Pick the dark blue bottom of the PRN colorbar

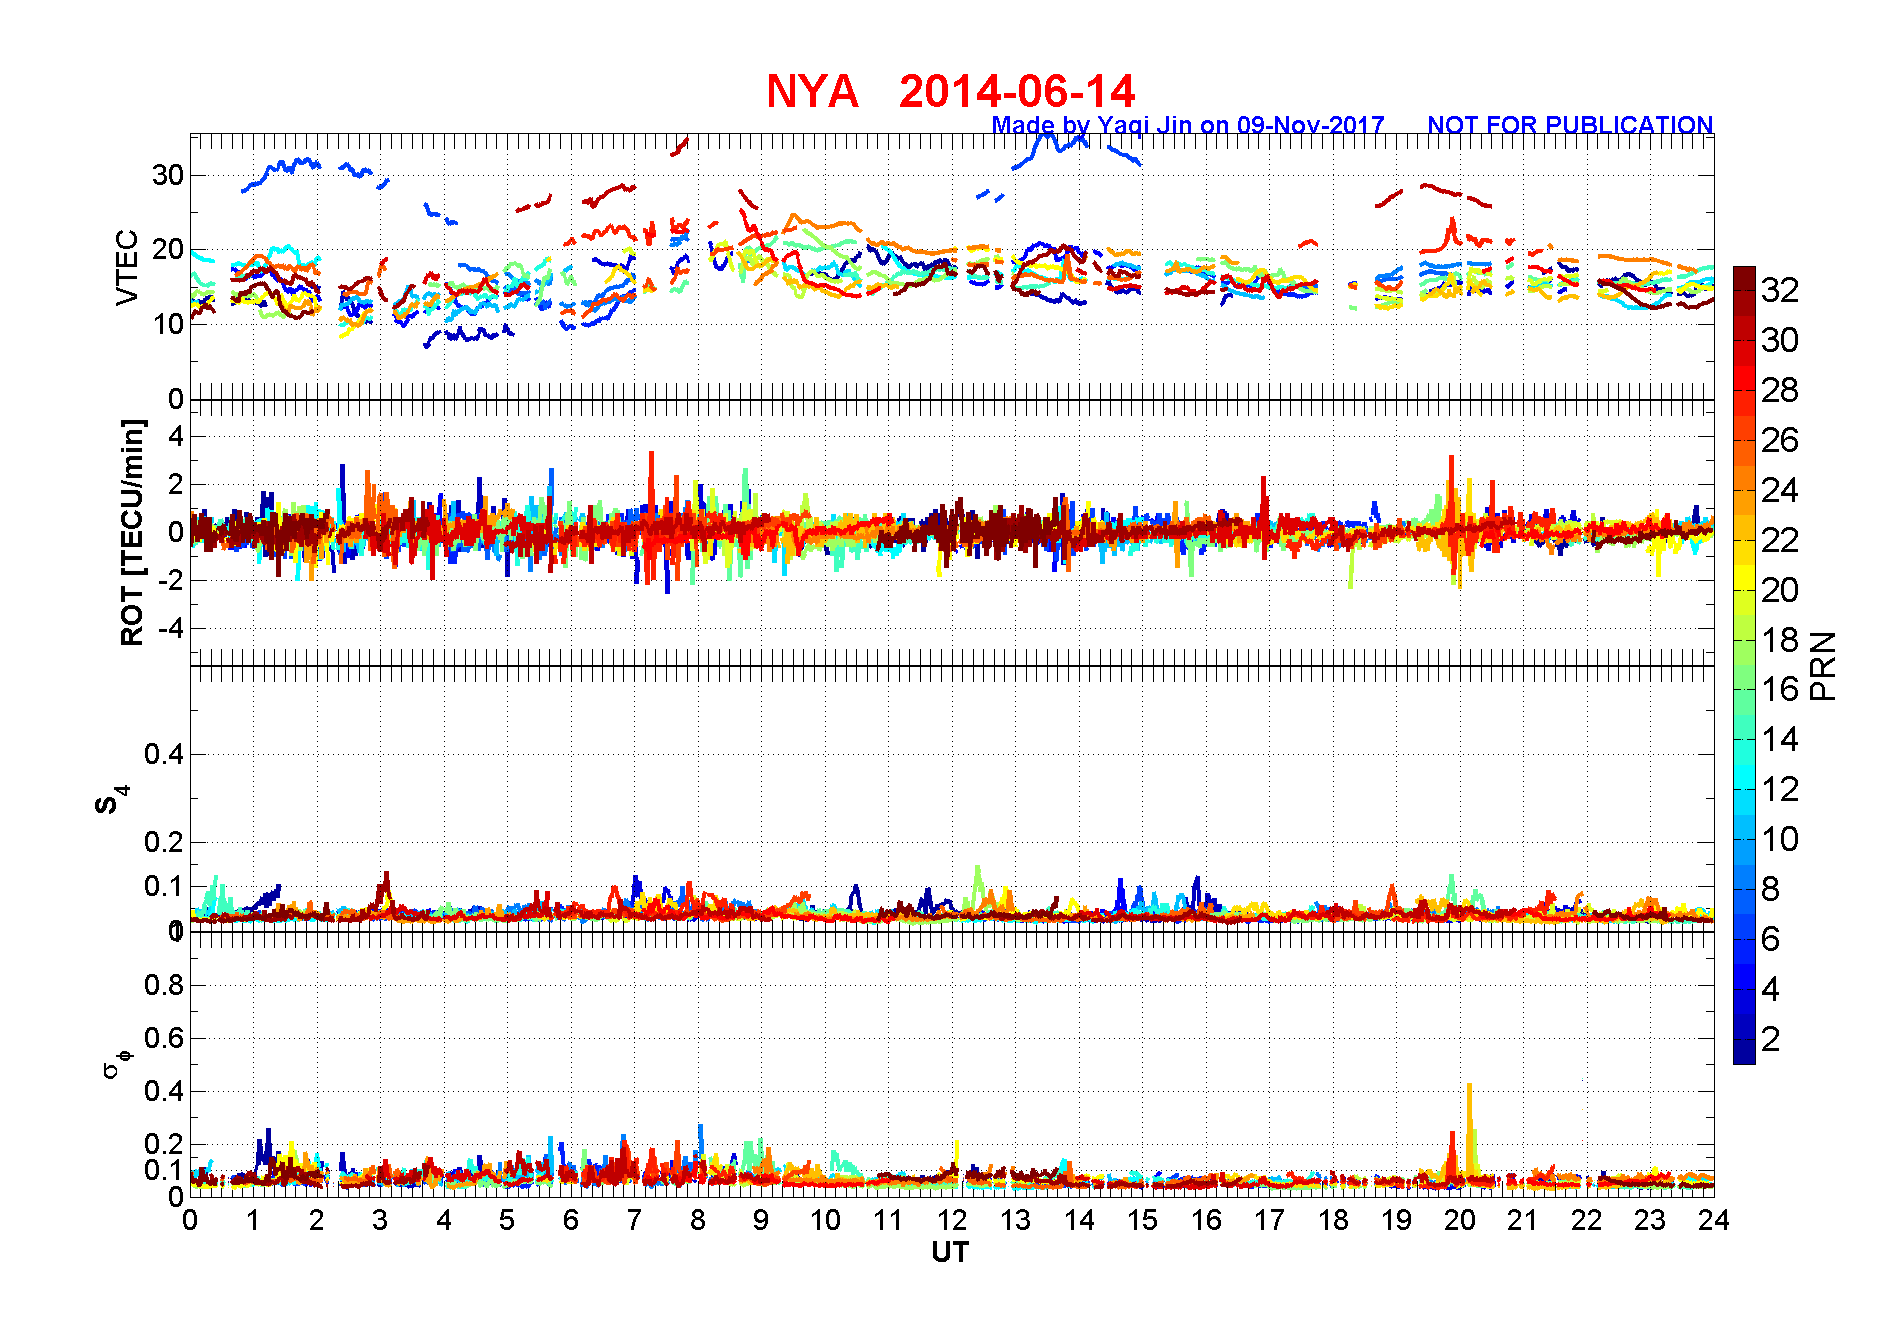click(x=1744, y=1052)
